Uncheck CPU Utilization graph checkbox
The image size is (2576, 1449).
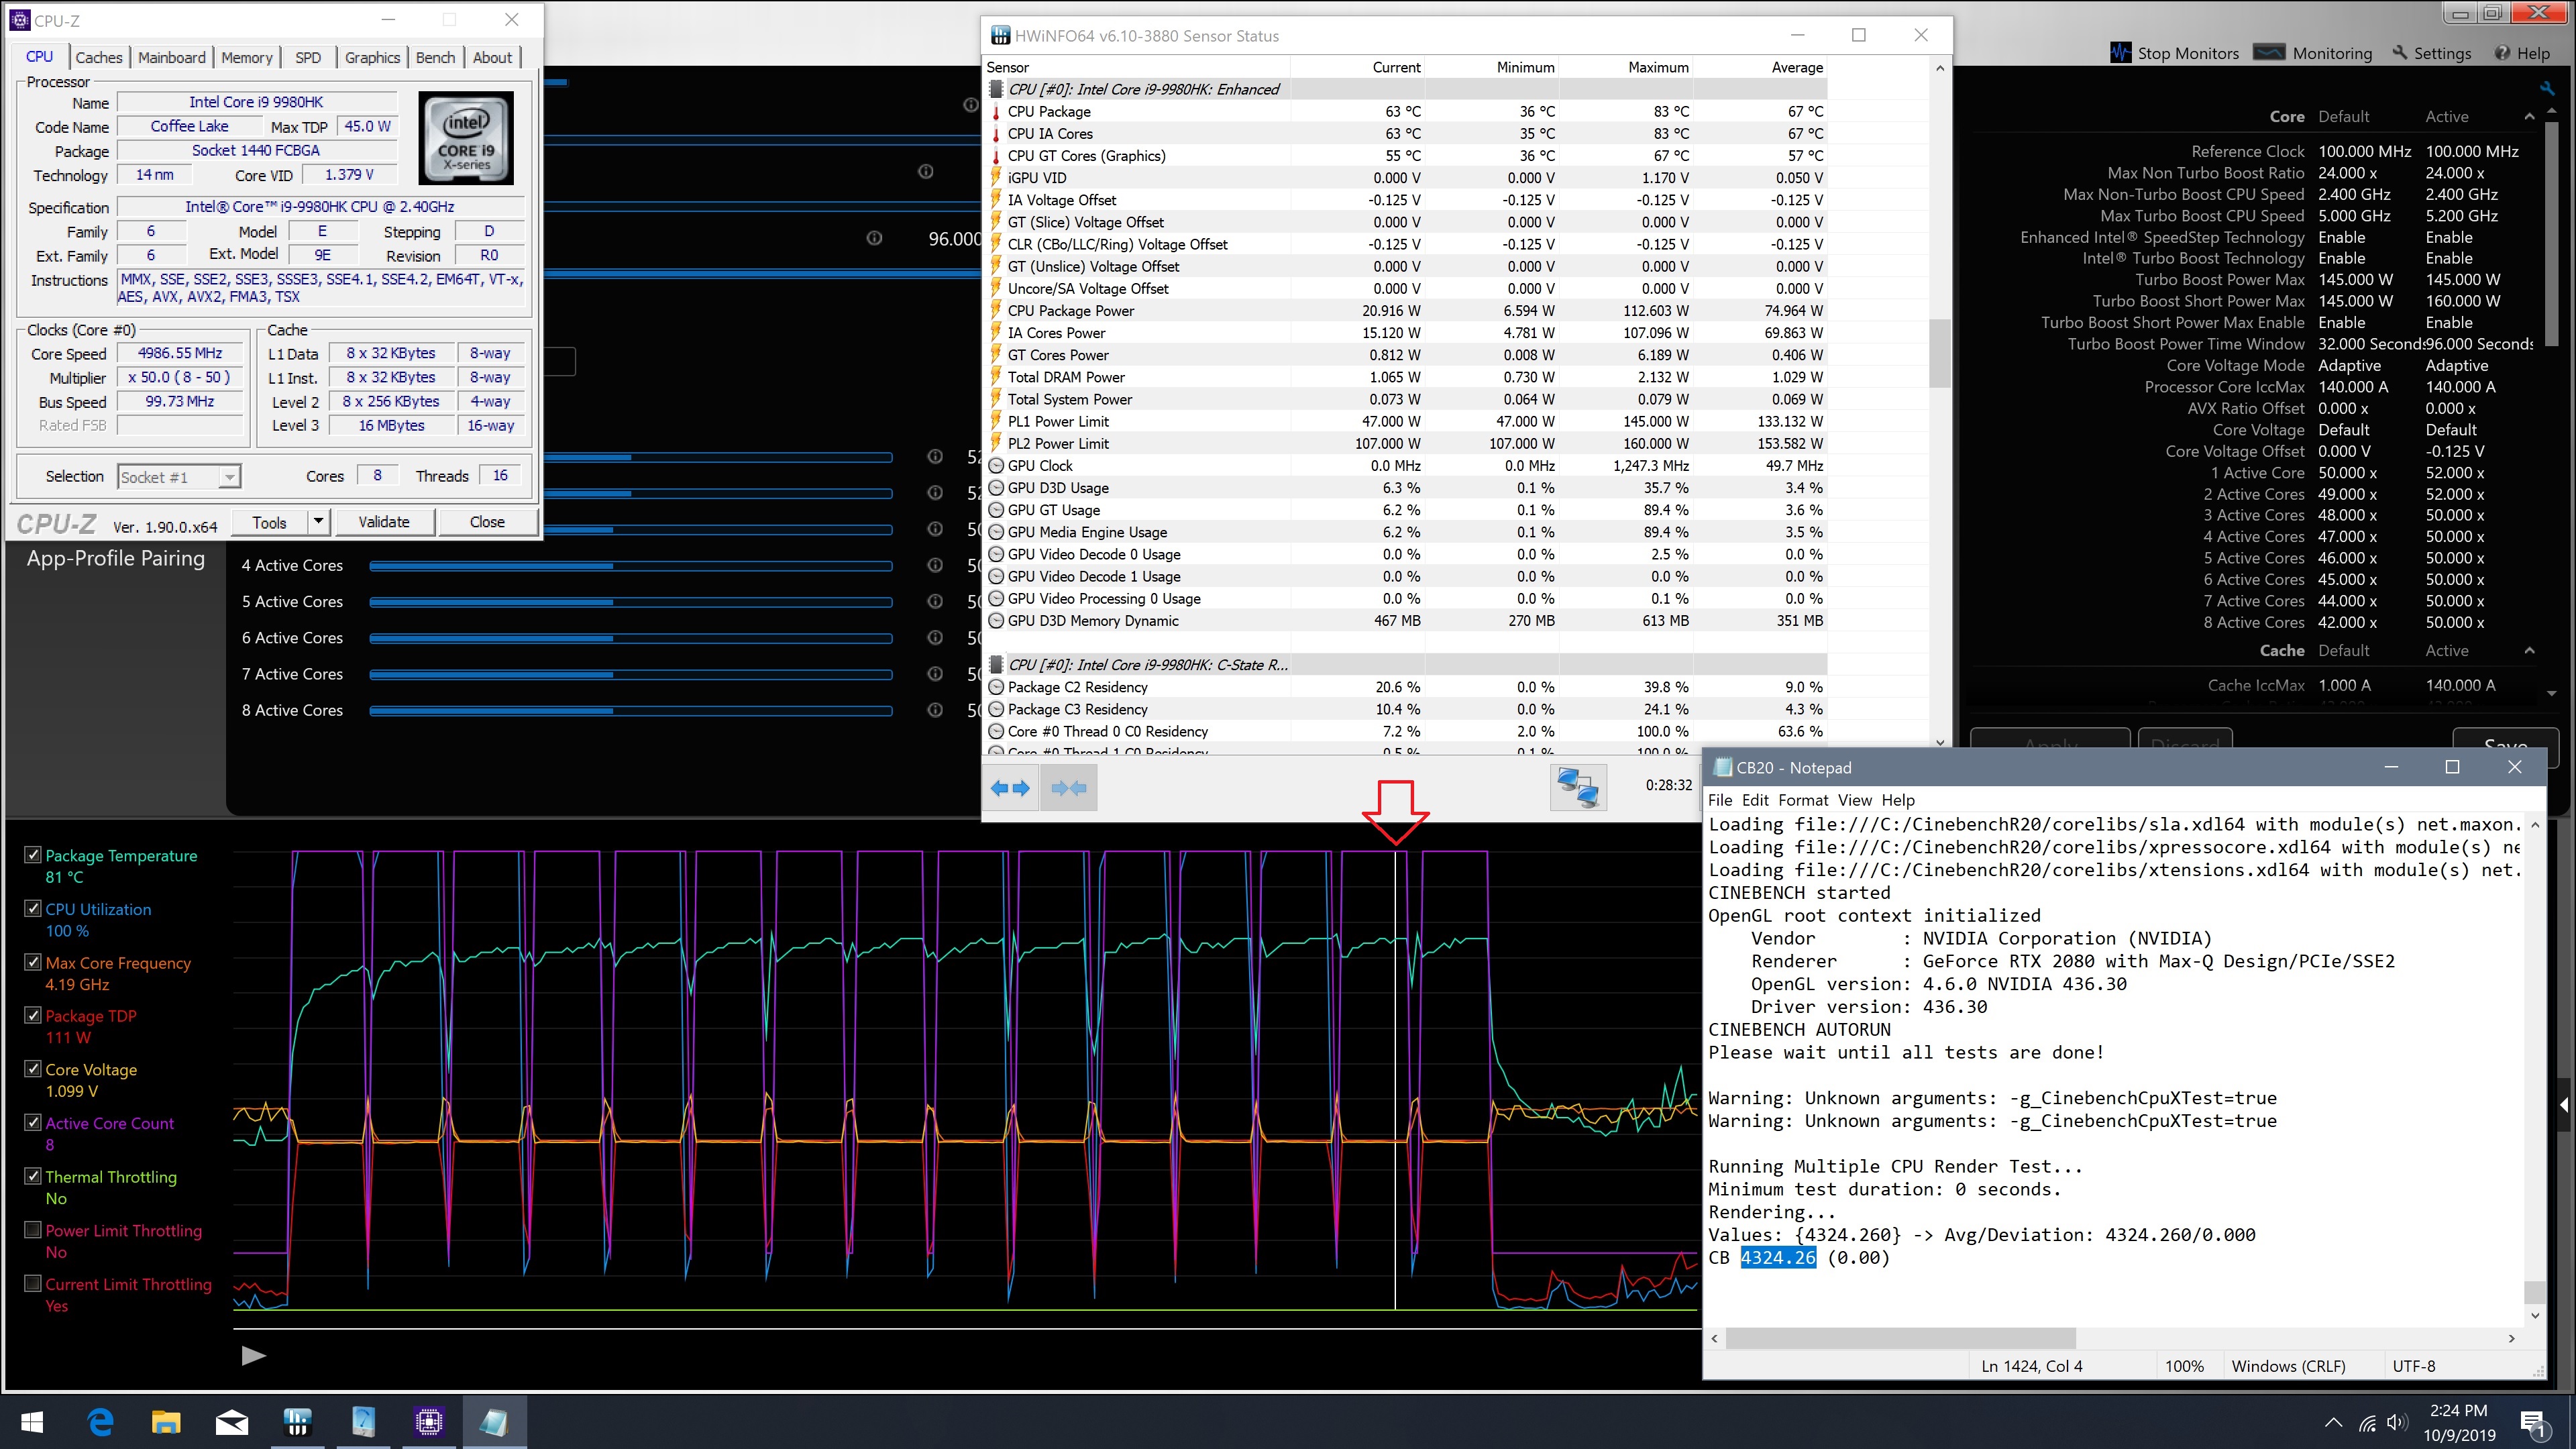pyautogui.click(x=33, y=909)
